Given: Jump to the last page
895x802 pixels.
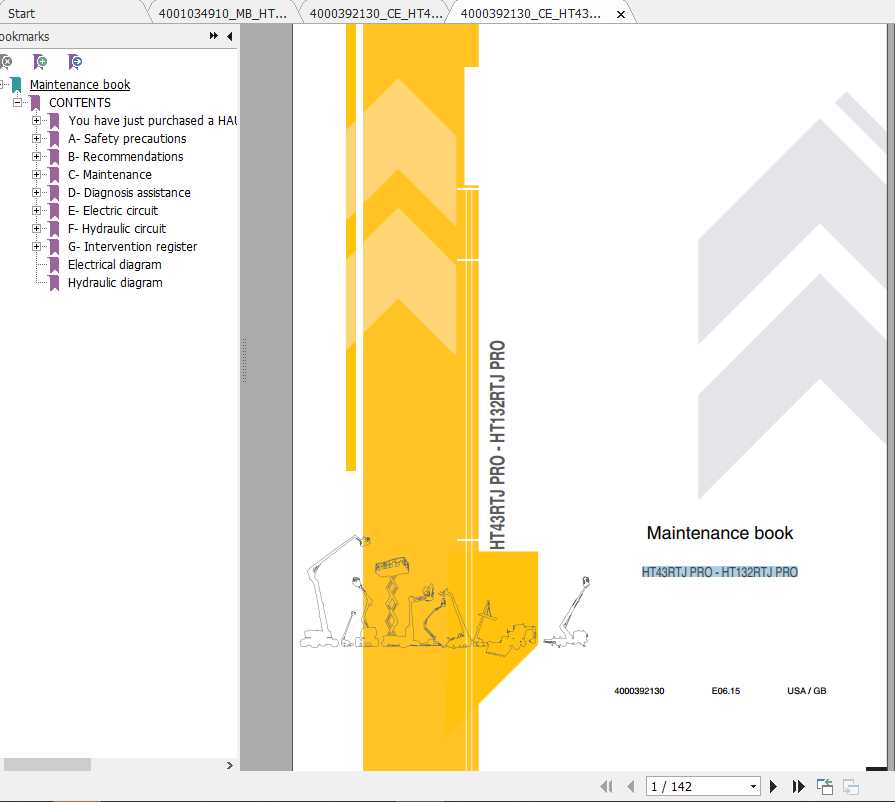Looking at the screenshot, I should tap(799, 787).
